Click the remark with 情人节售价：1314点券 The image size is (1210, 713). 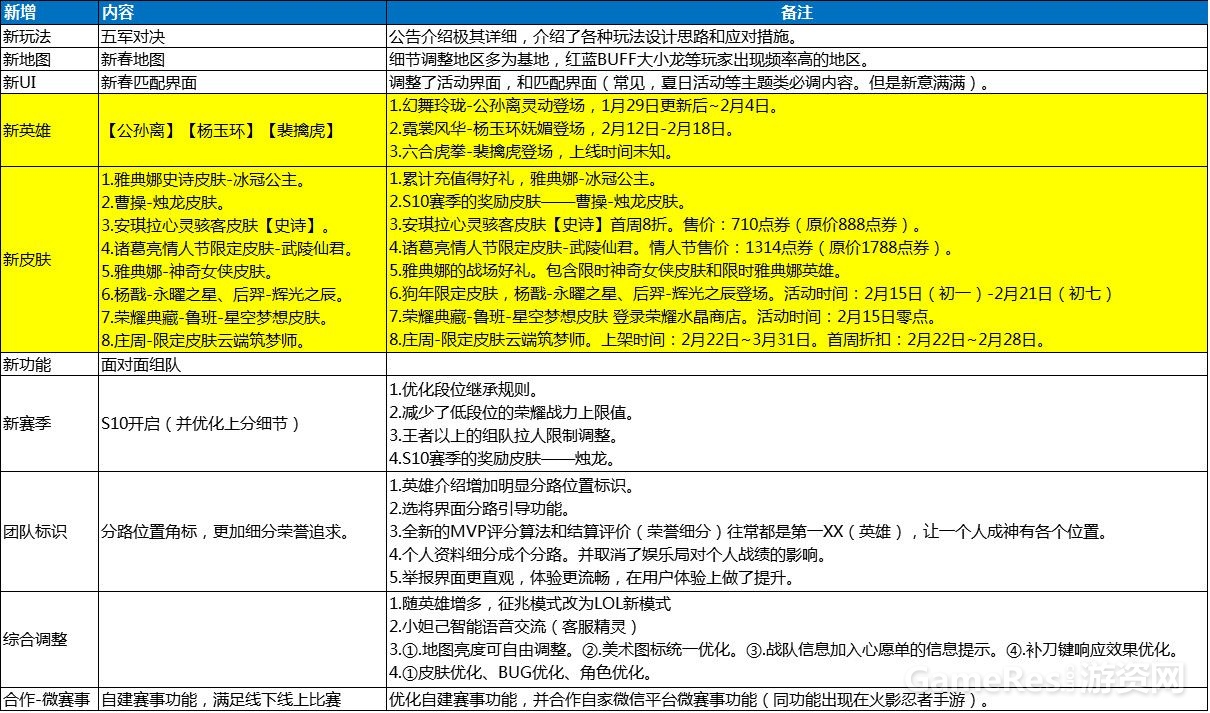click(672, 248)
